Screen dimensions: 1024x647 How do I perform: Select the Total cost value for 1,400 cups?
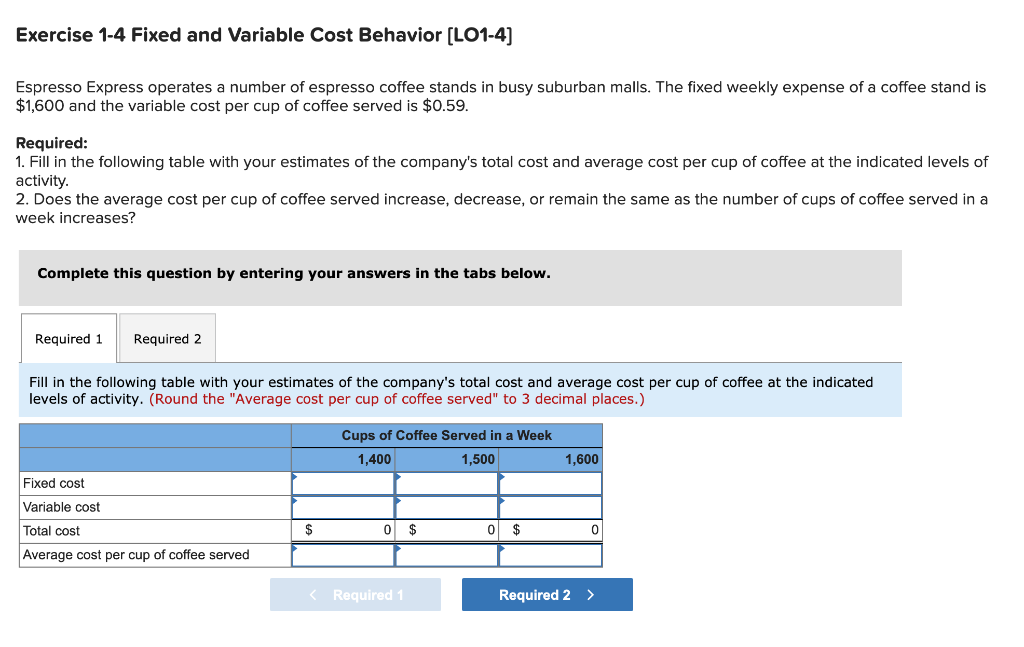pyautogui.click(x=343, y=530)
